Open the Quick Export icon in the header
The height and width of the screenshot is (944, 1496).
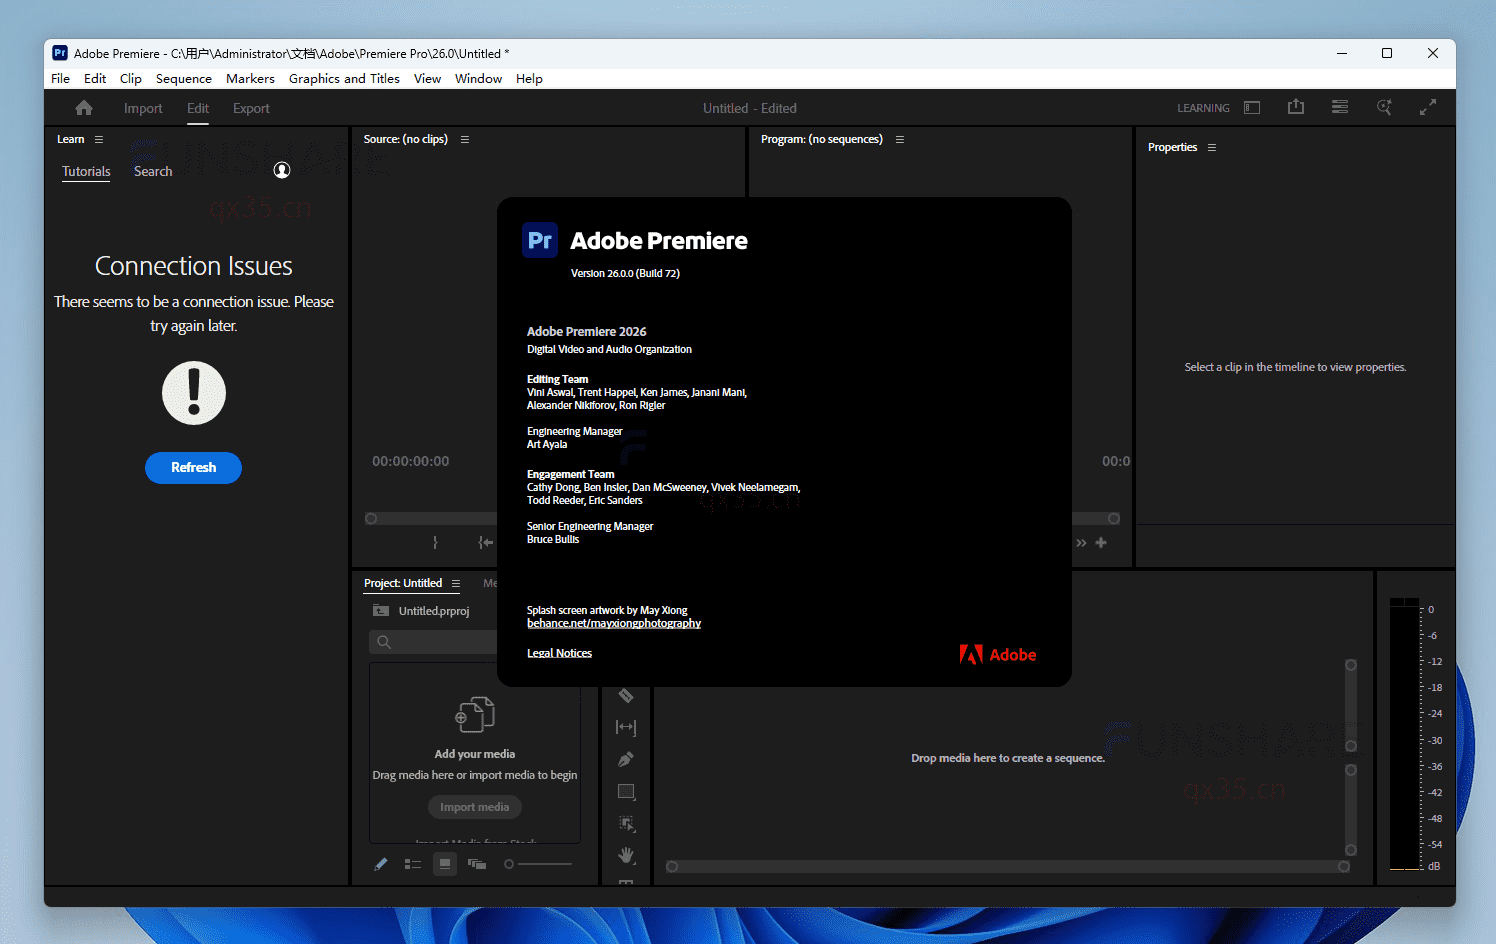(1296, 106)
